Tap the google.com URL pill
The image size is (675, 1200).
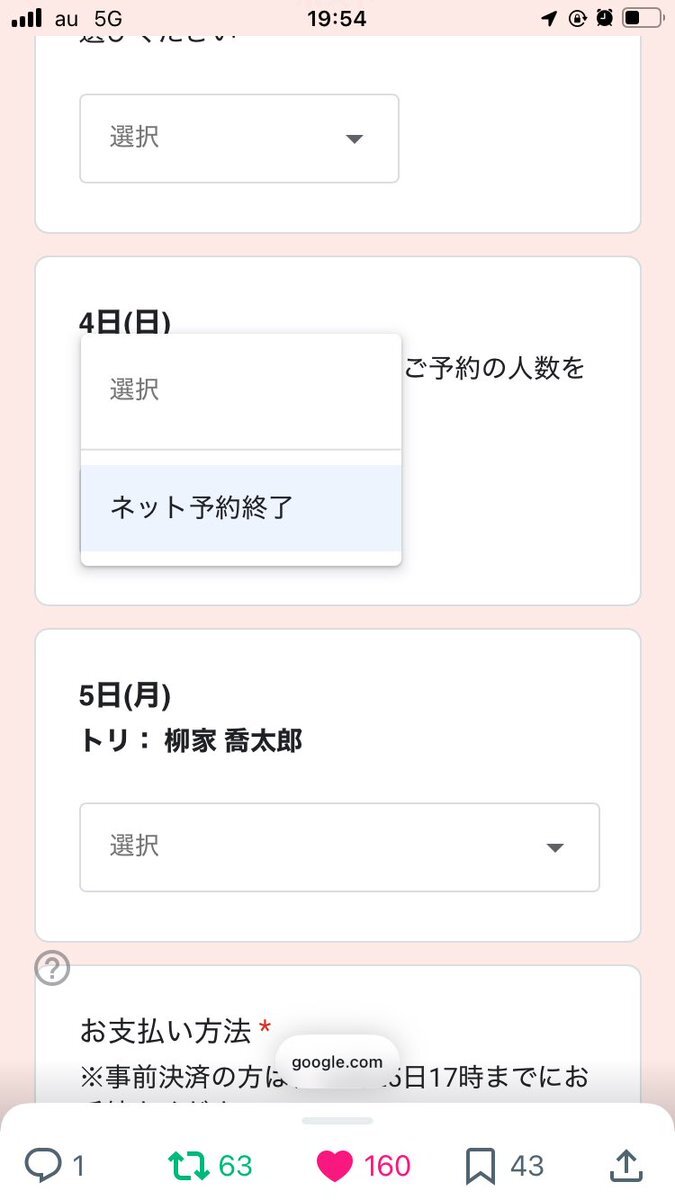click(337, 1062)
